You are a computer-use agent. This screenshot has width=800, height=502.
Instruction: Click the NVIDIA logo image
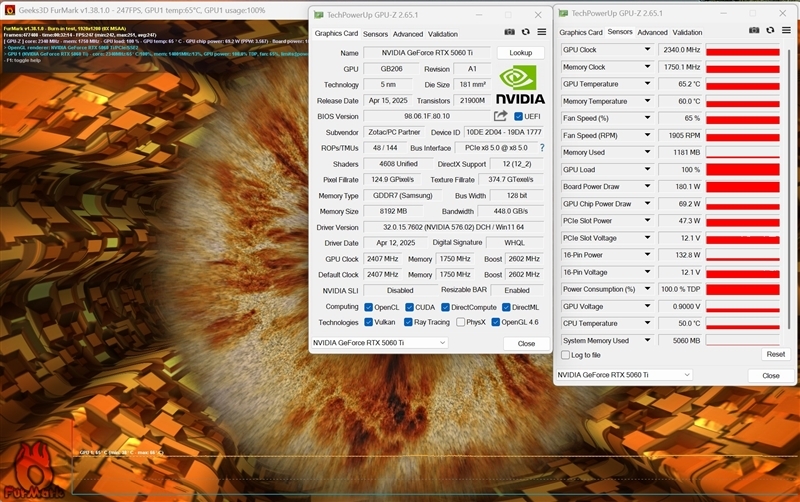pos(520,84)
